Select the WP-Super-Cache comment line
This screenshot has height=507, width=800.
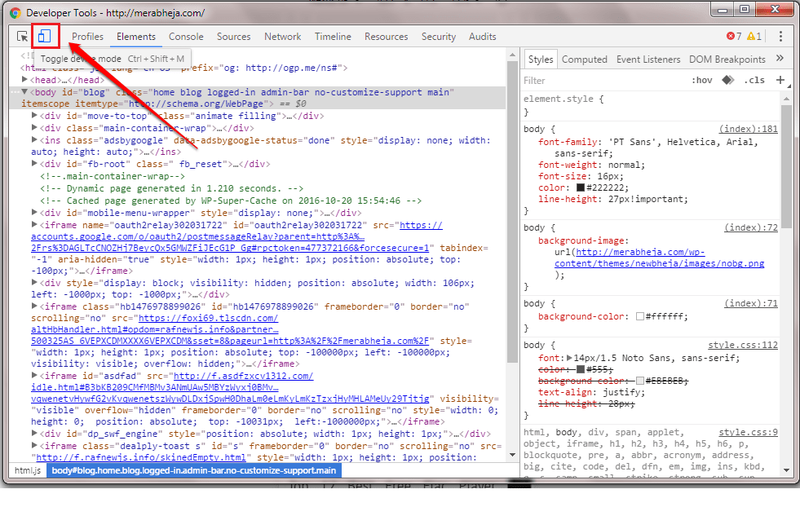[x=231, y=201]
